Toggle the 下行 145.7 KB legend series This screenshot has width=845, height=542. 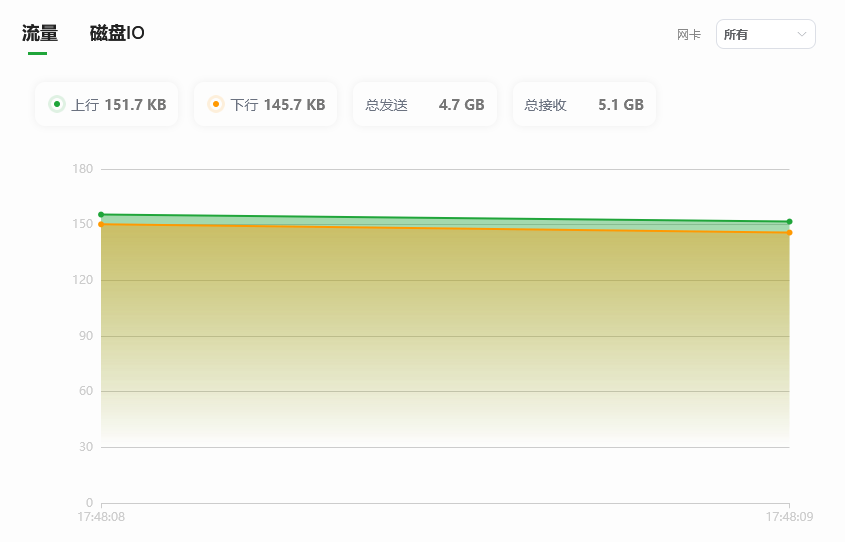point(266,105)
